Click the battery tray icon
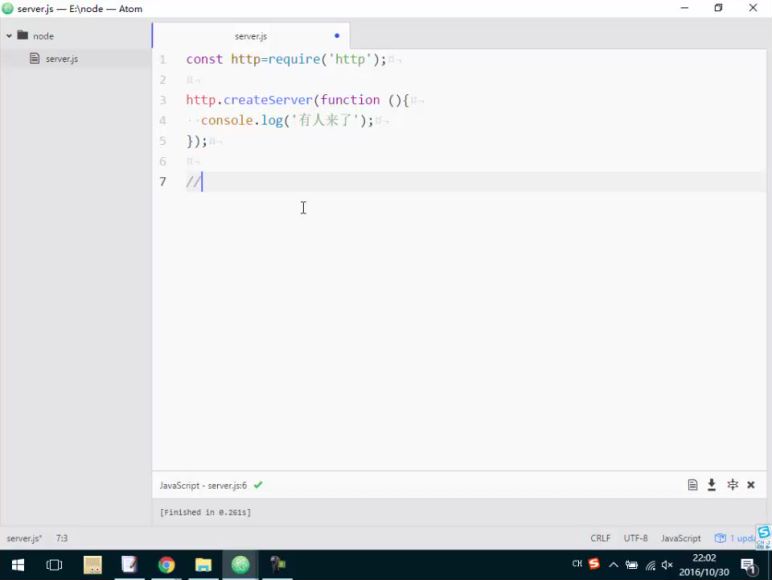The width and height of the screenshot is (772, 580). [x=632, y=565]
